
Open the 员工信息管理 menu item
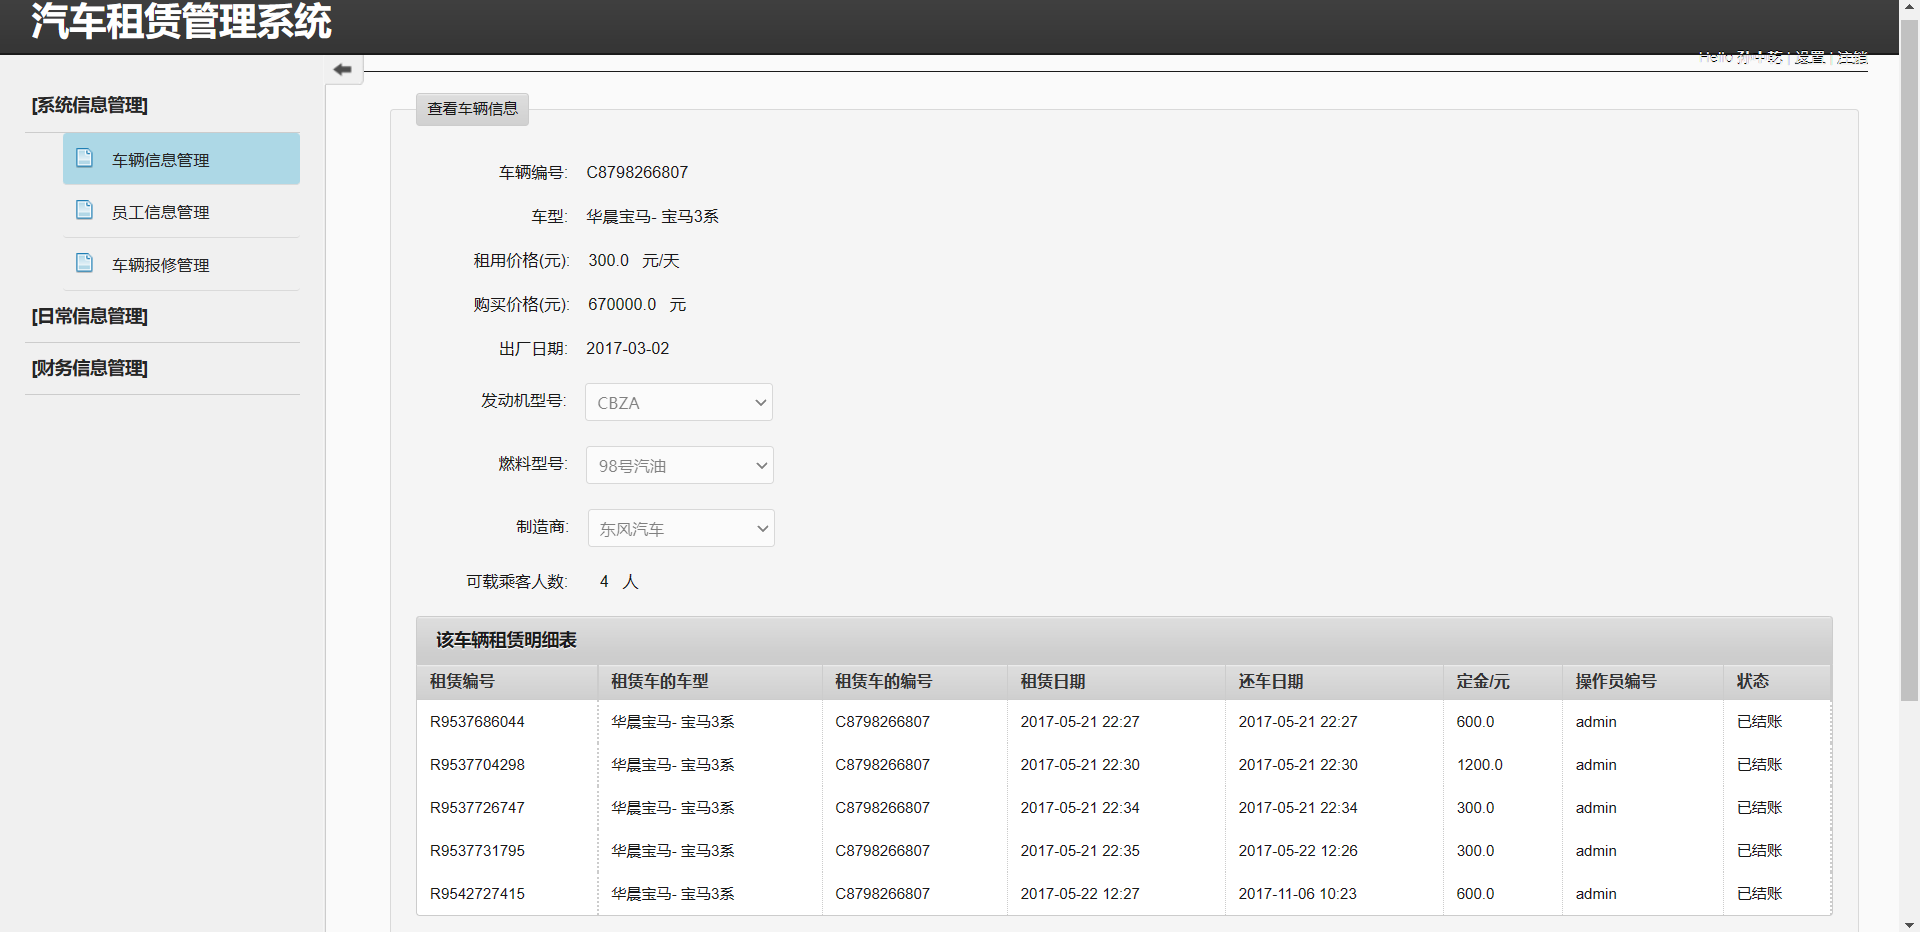[181, 212]
